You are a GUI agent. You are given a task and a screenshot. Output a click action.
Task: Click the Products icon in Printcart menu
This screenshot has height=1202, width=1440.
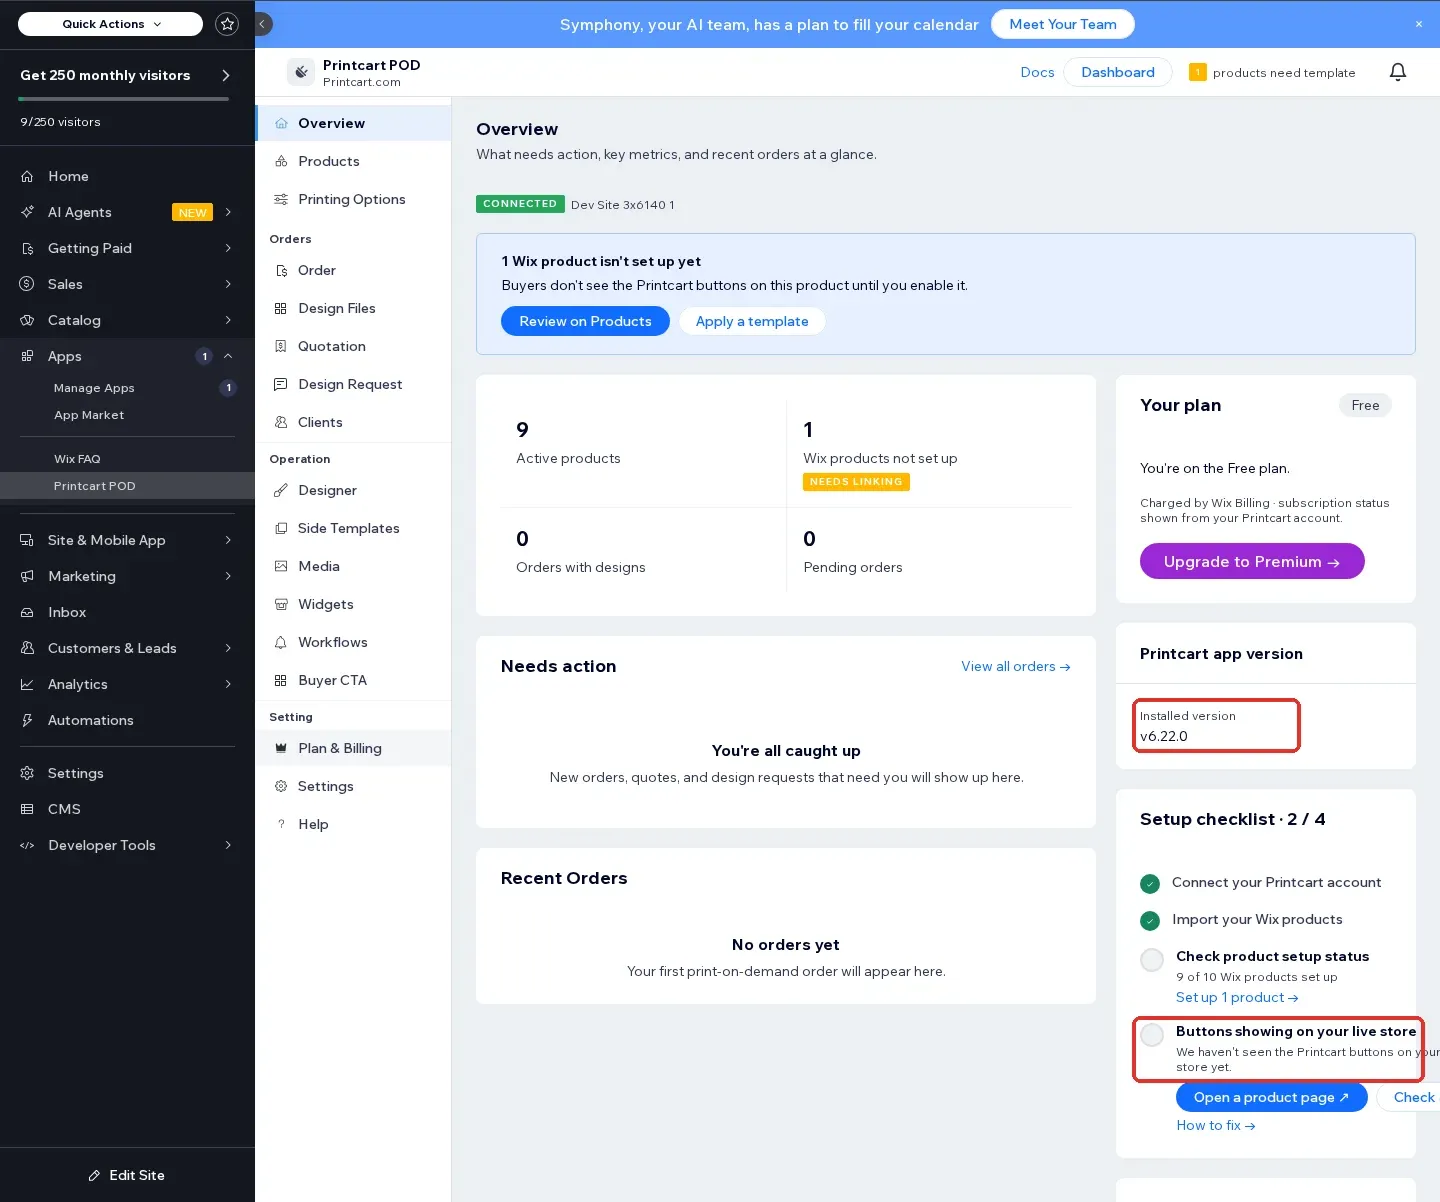pos(281,161)
